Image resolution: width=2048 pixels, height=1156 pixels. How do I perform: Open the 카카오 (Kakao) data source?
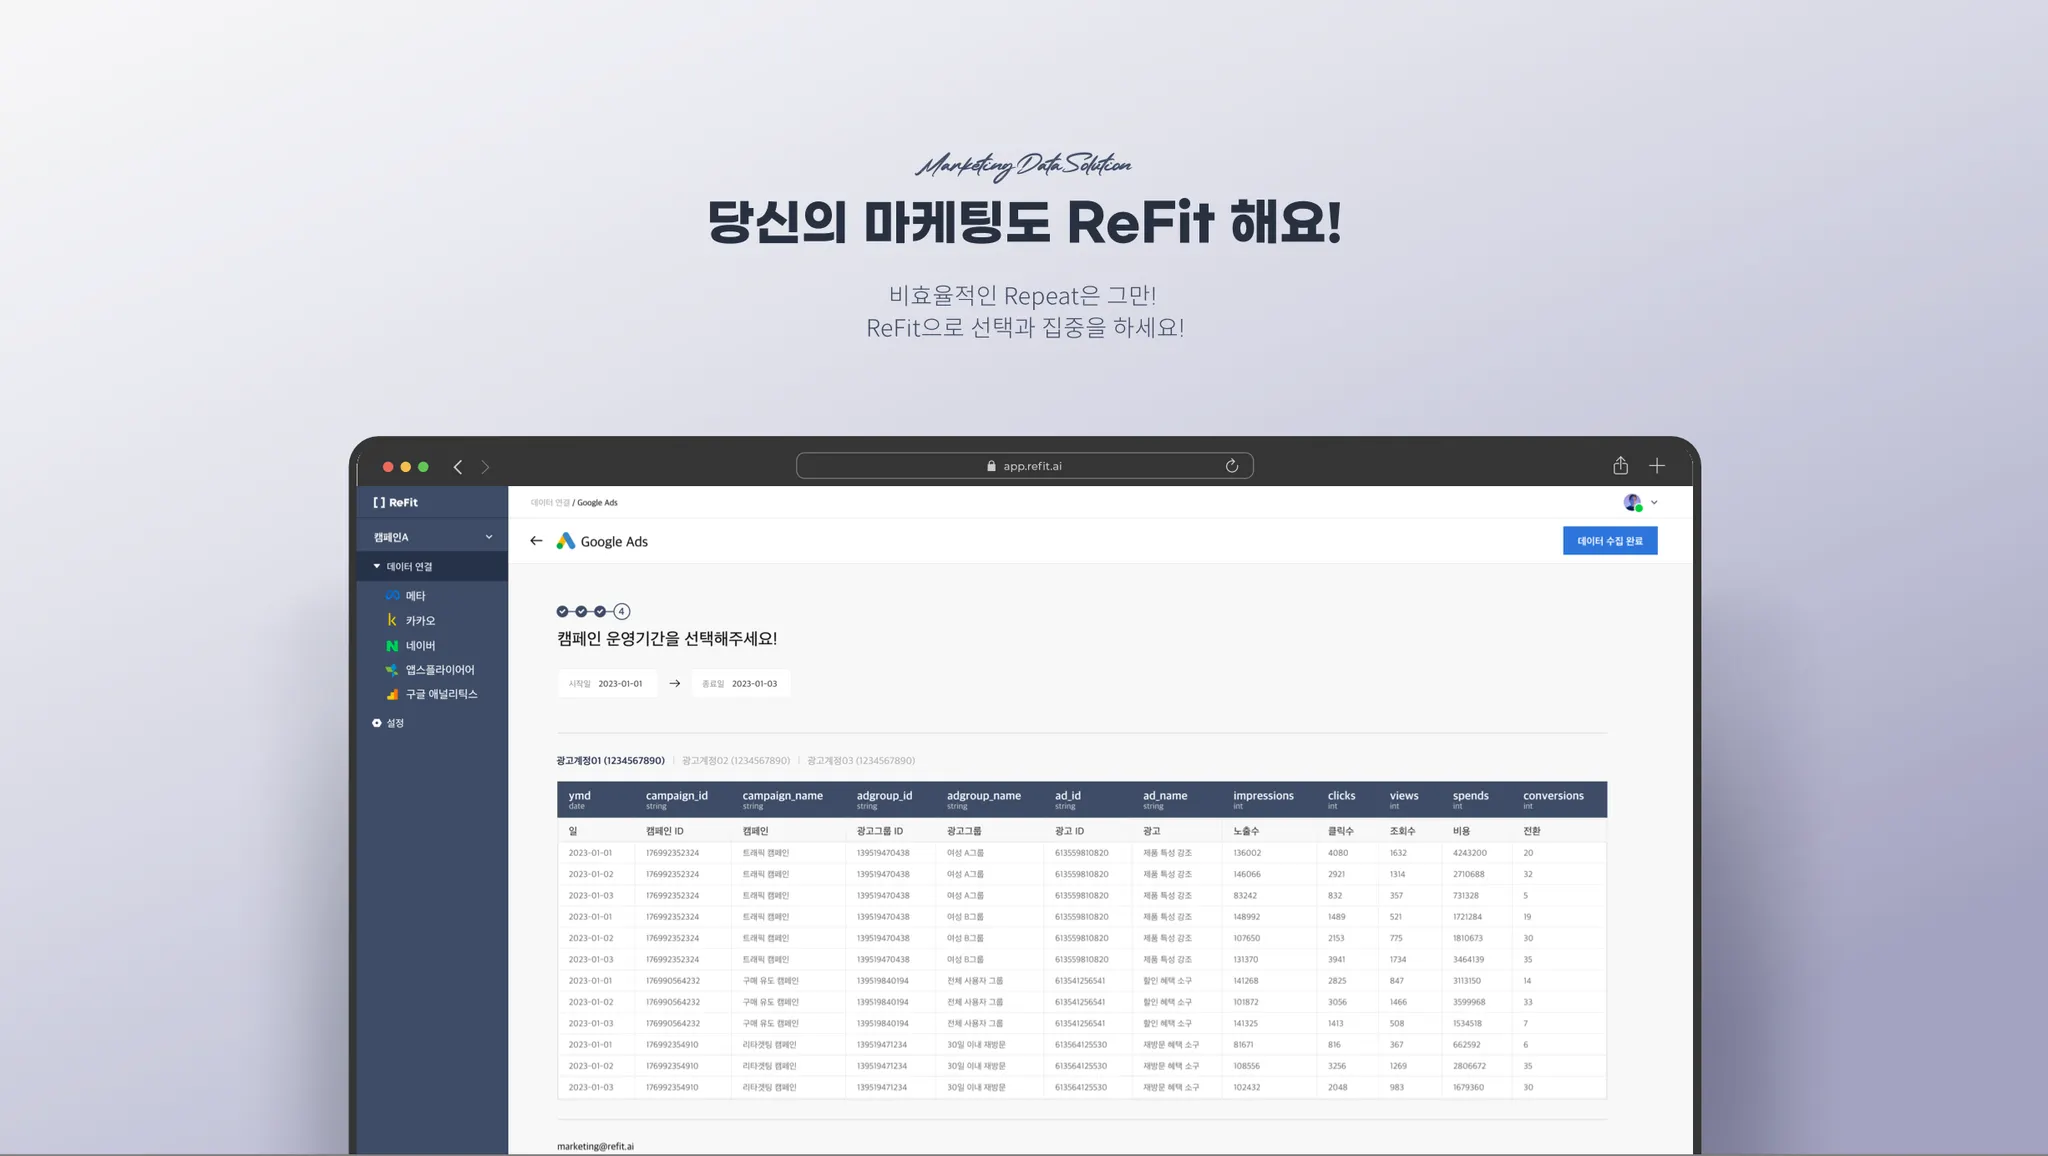[x=419, y=621]
